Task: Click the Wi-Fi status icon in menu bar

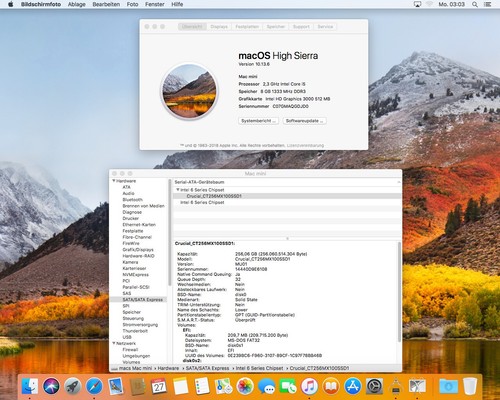Action: click(429, 4)
